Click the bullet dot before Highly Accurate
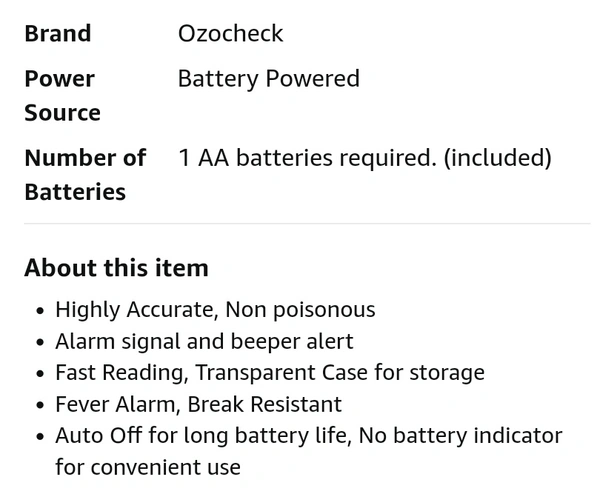Screen dimensions: 600x491 coord(39,311)
